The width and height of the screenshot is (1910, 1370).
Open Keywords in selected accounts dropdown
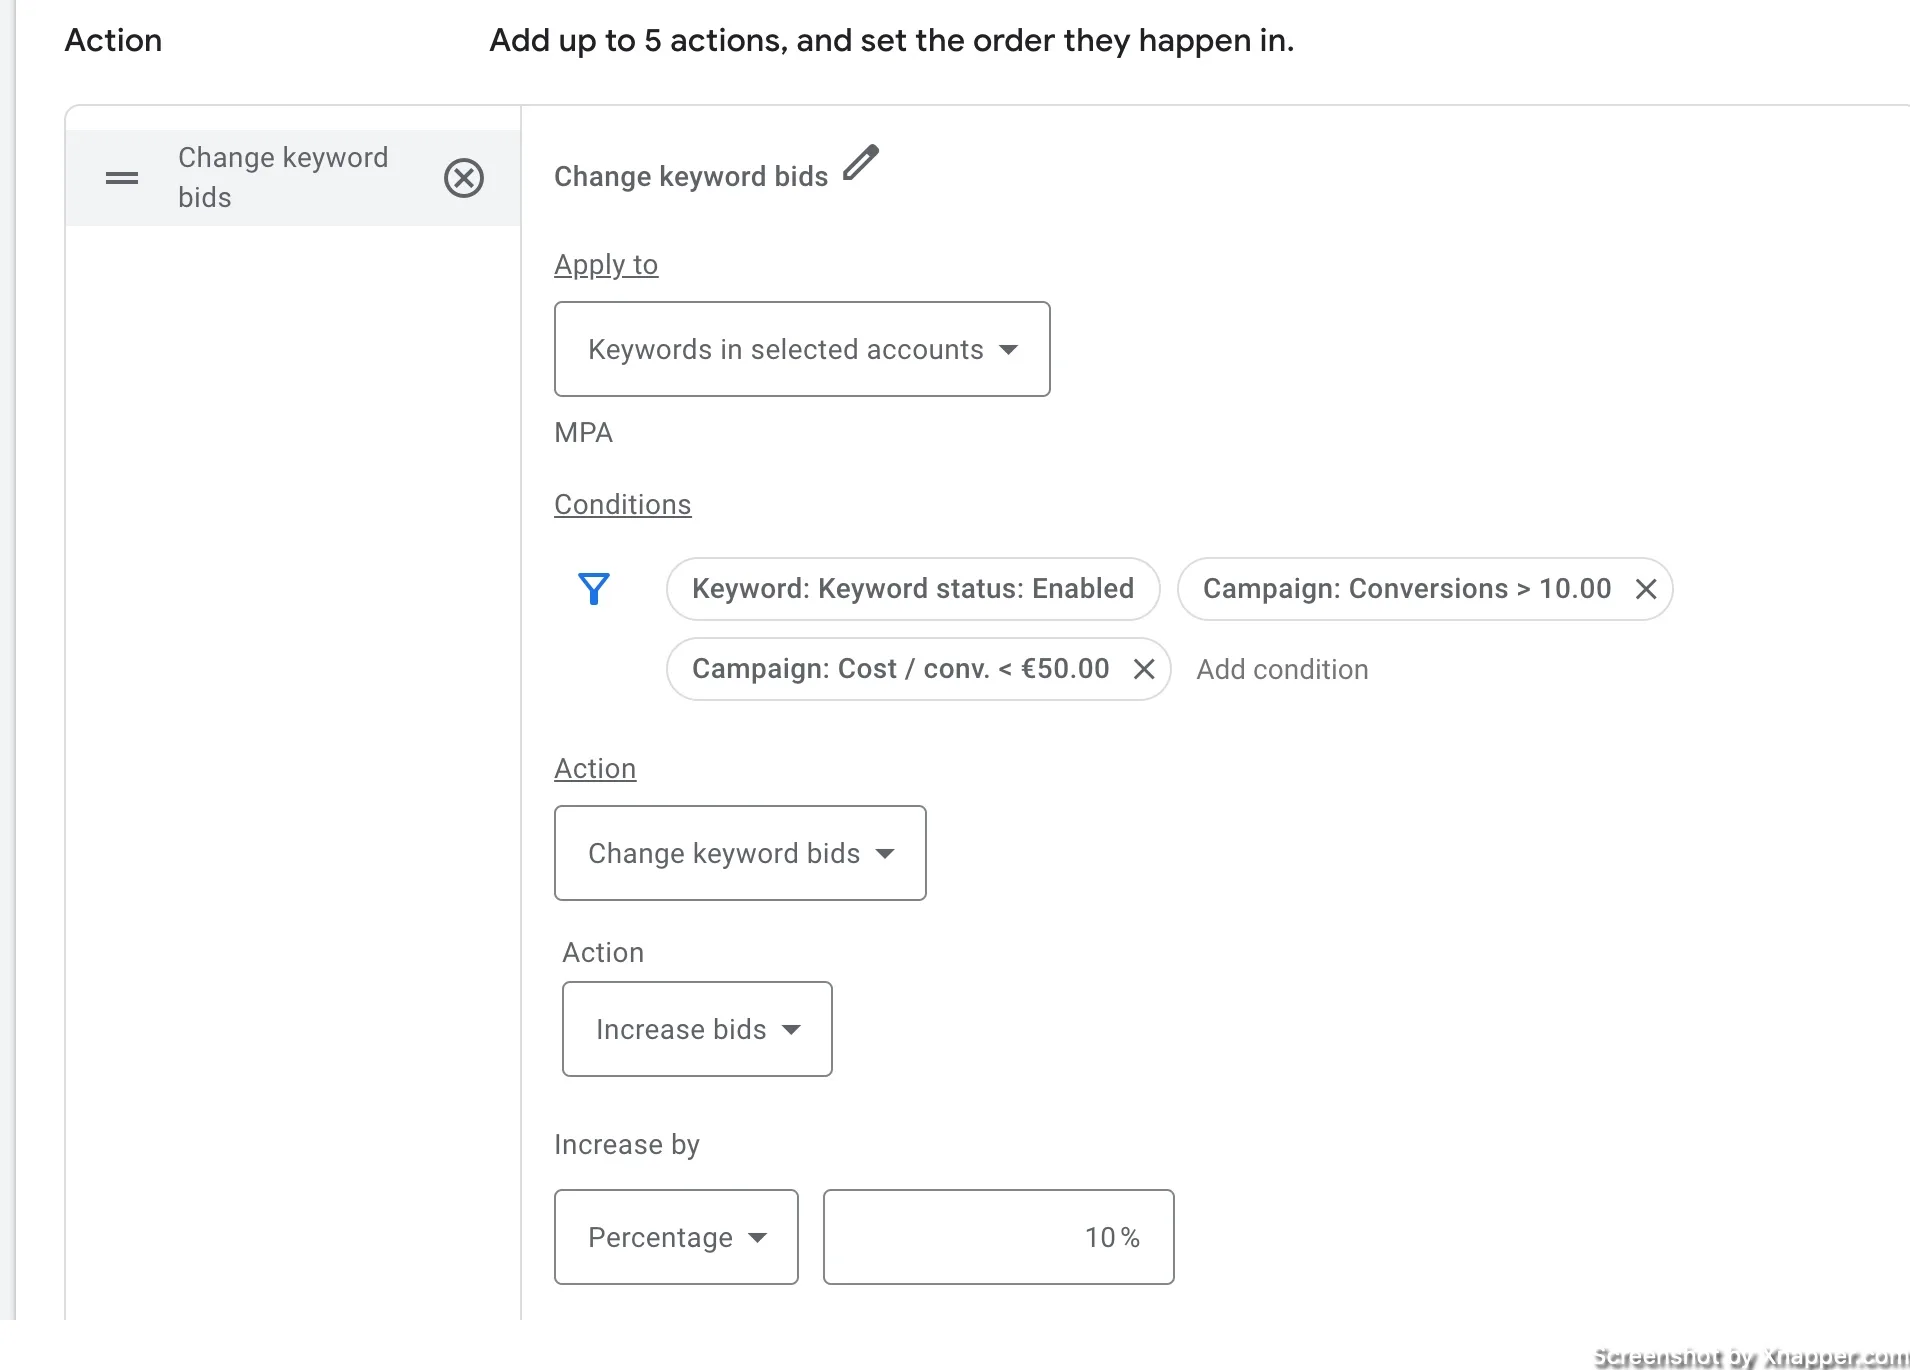click(x=802, y=349)
